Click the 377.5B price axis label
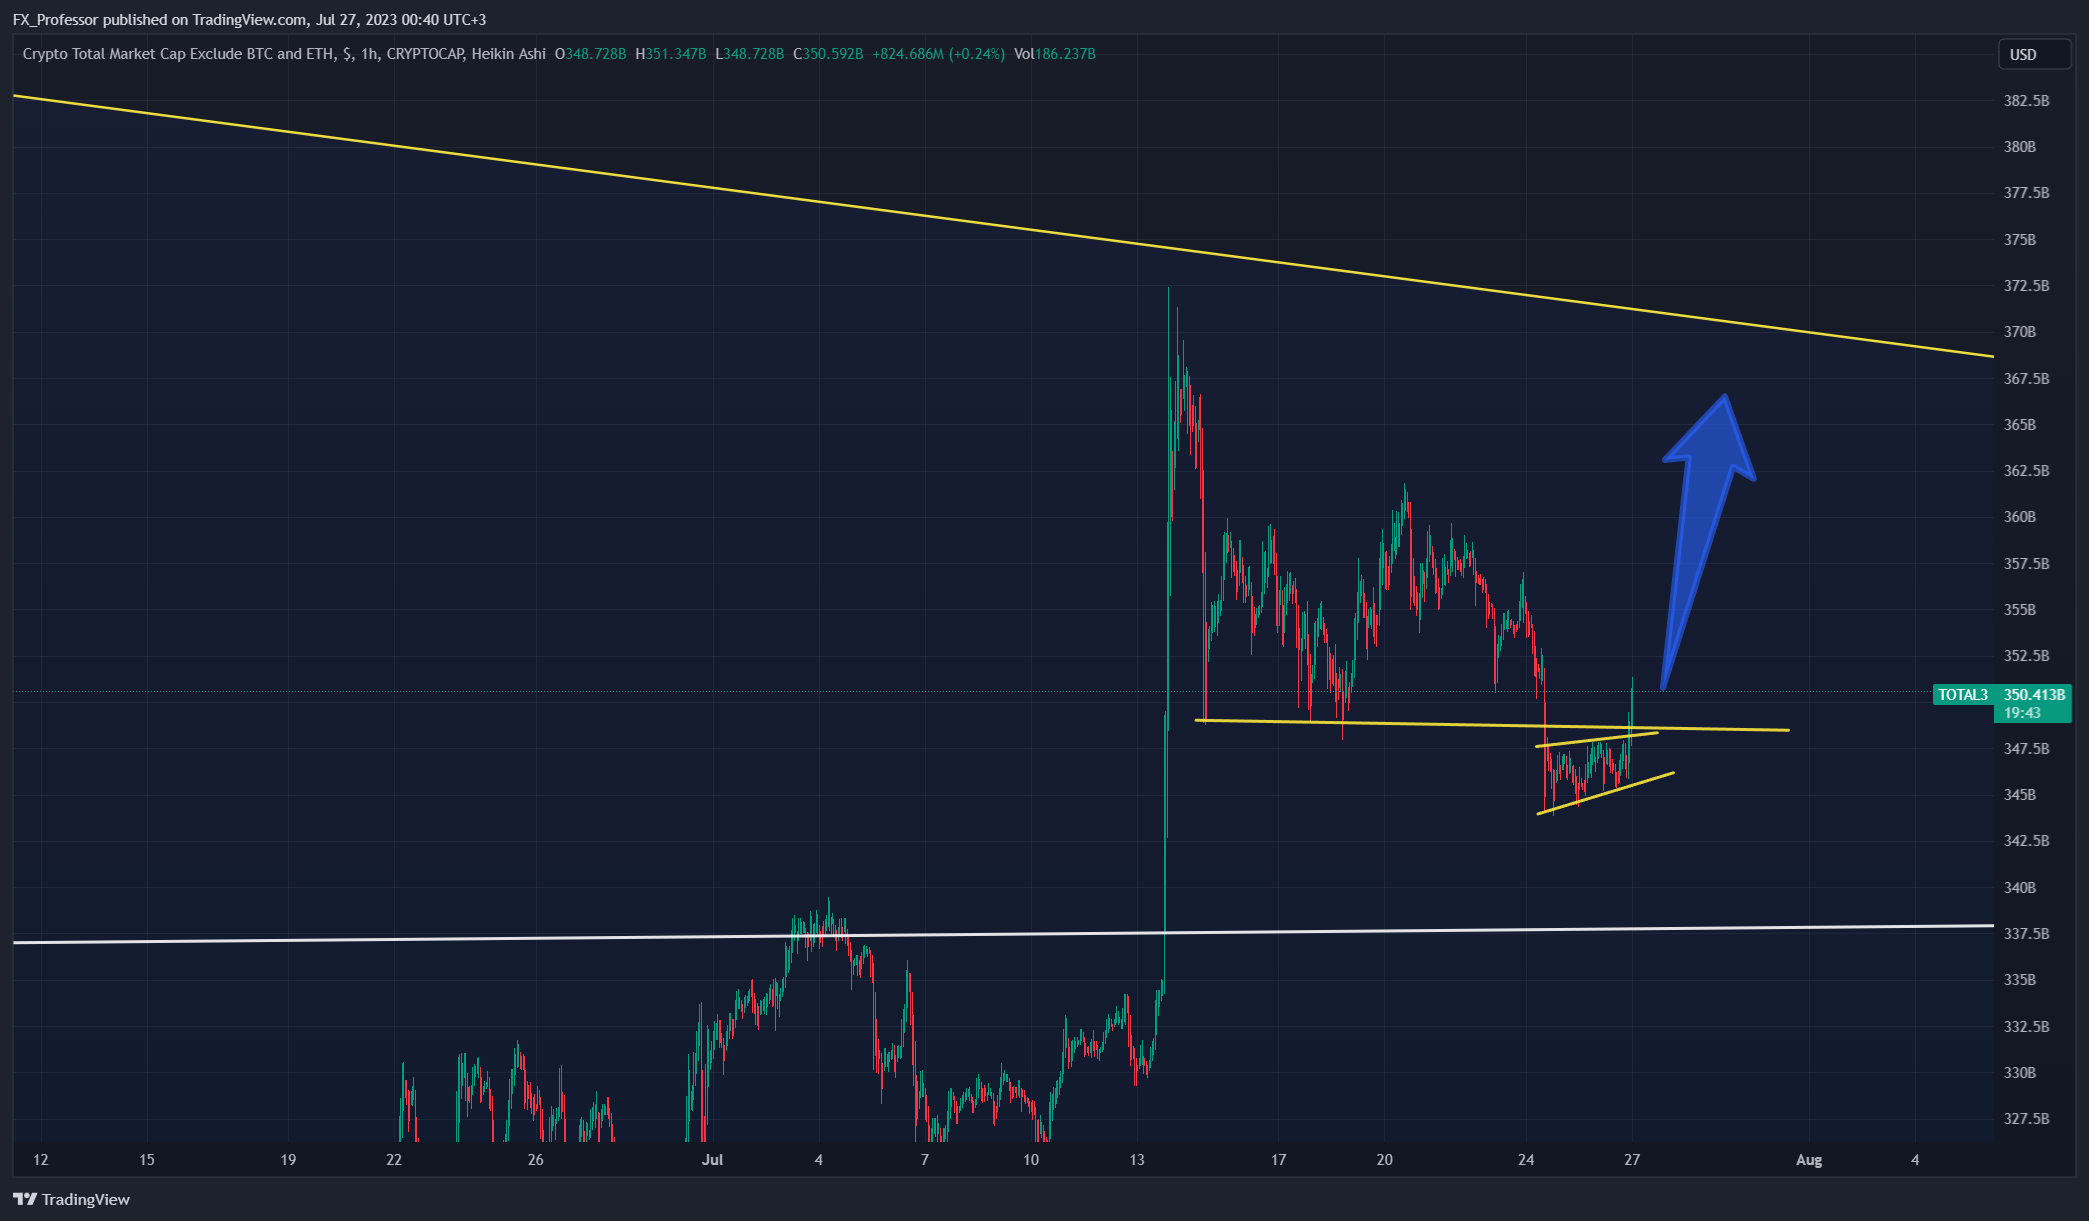The height and width of the screenshot is (1221, 2089). tap(2026, 193)
